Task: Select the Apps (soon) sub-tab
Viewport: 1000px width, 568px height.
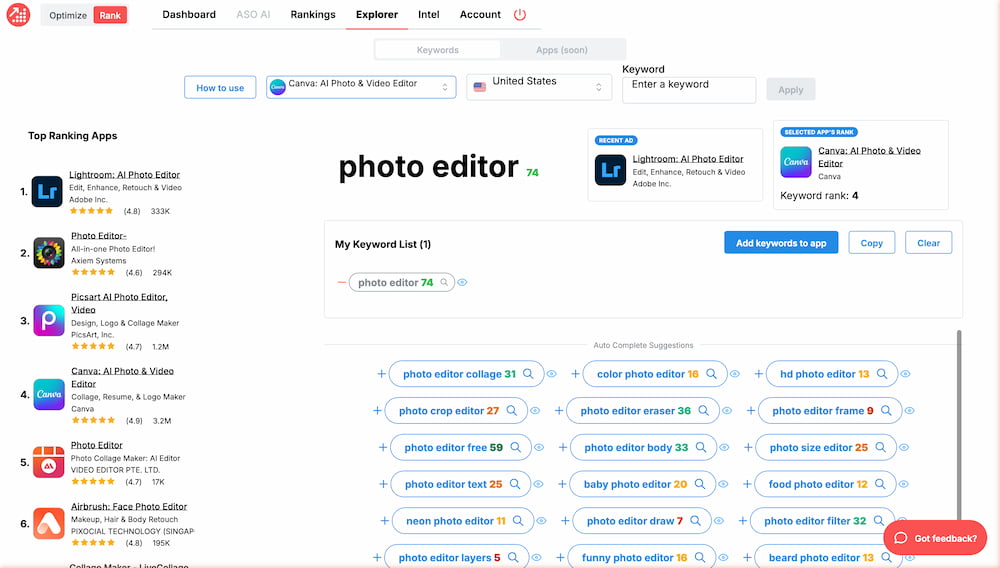Action: (561, 50)
